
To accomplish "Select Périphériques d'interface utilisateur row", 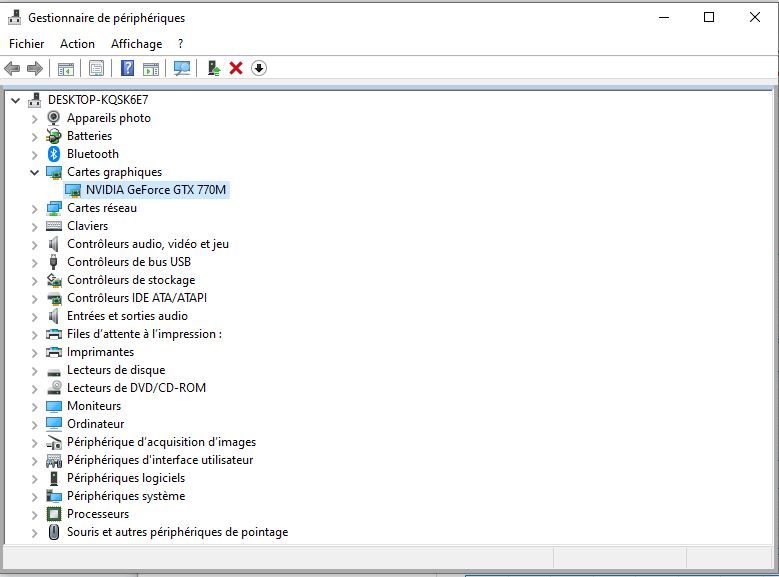I will (x=160, y=460).
